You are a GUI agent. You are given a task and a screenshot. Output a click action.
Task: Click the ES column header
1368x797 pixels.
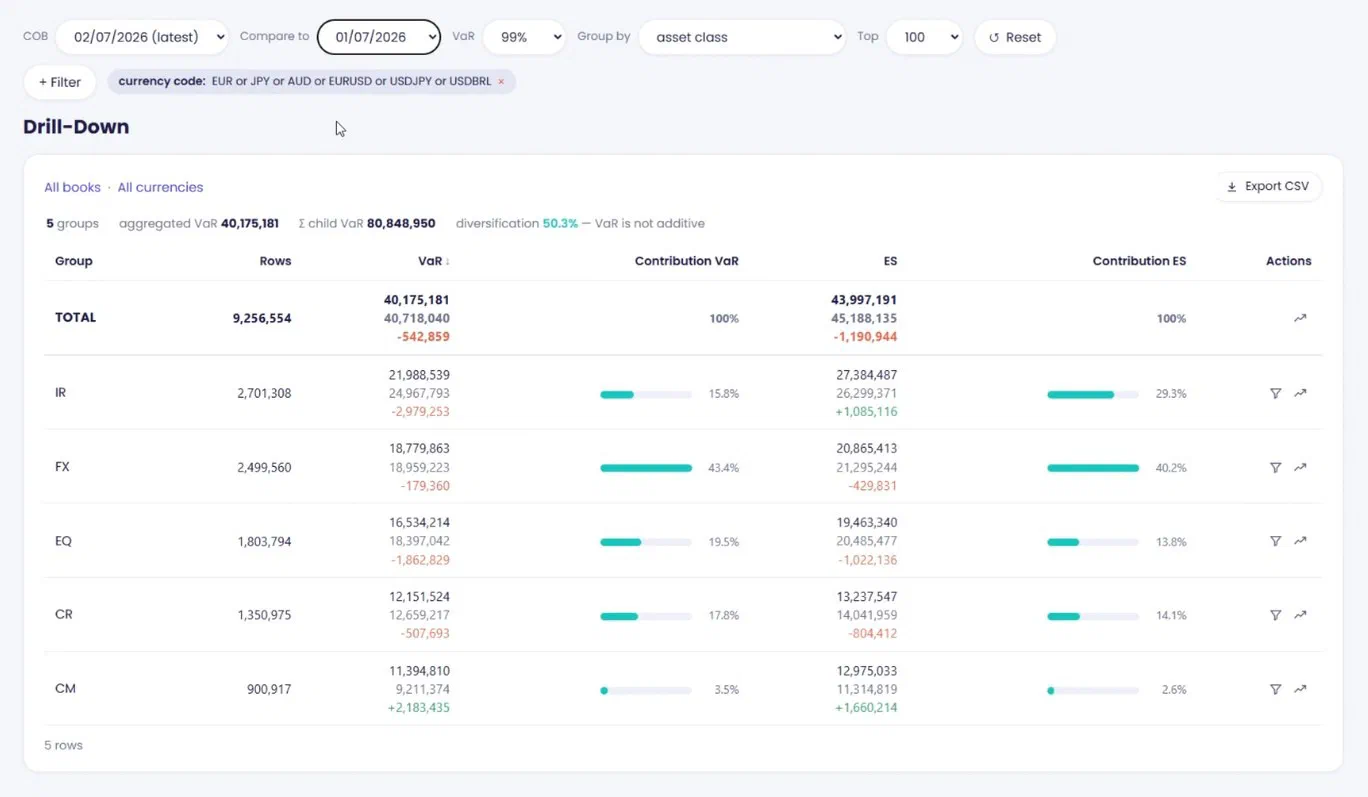[890, 261]
